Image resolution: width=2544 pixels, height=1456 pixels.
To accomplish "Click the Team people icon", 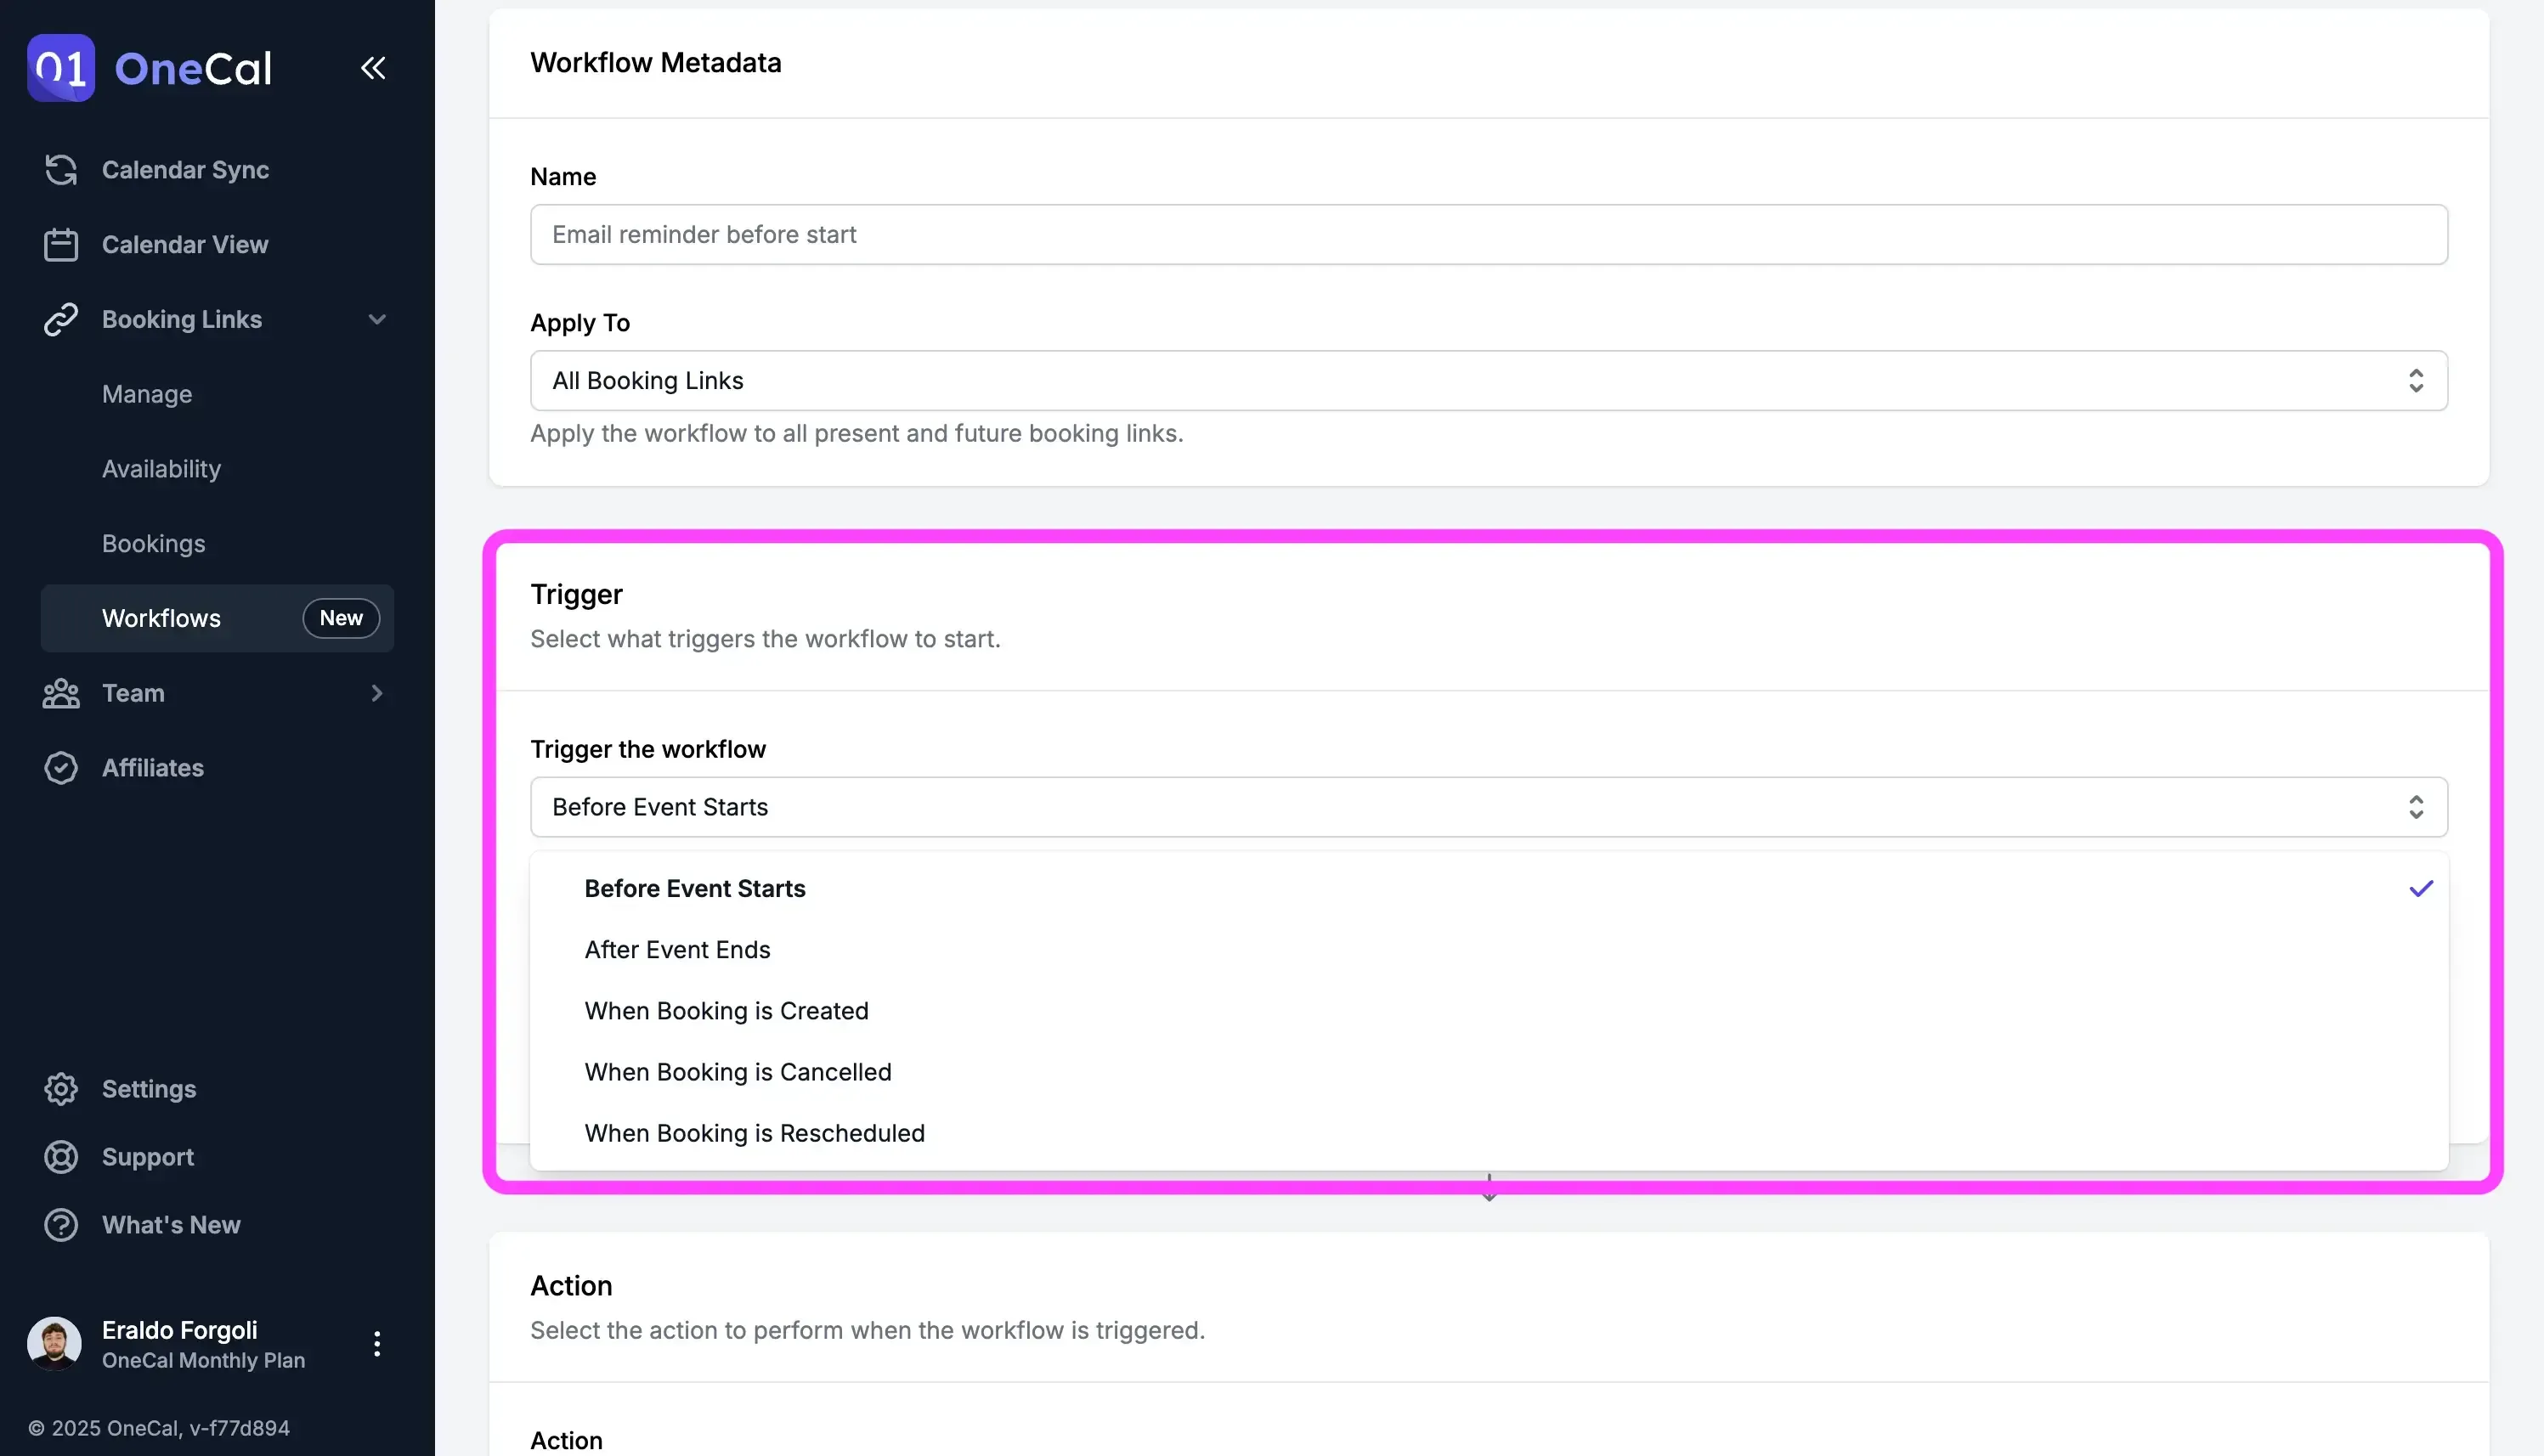I will [x=61, y=693].
